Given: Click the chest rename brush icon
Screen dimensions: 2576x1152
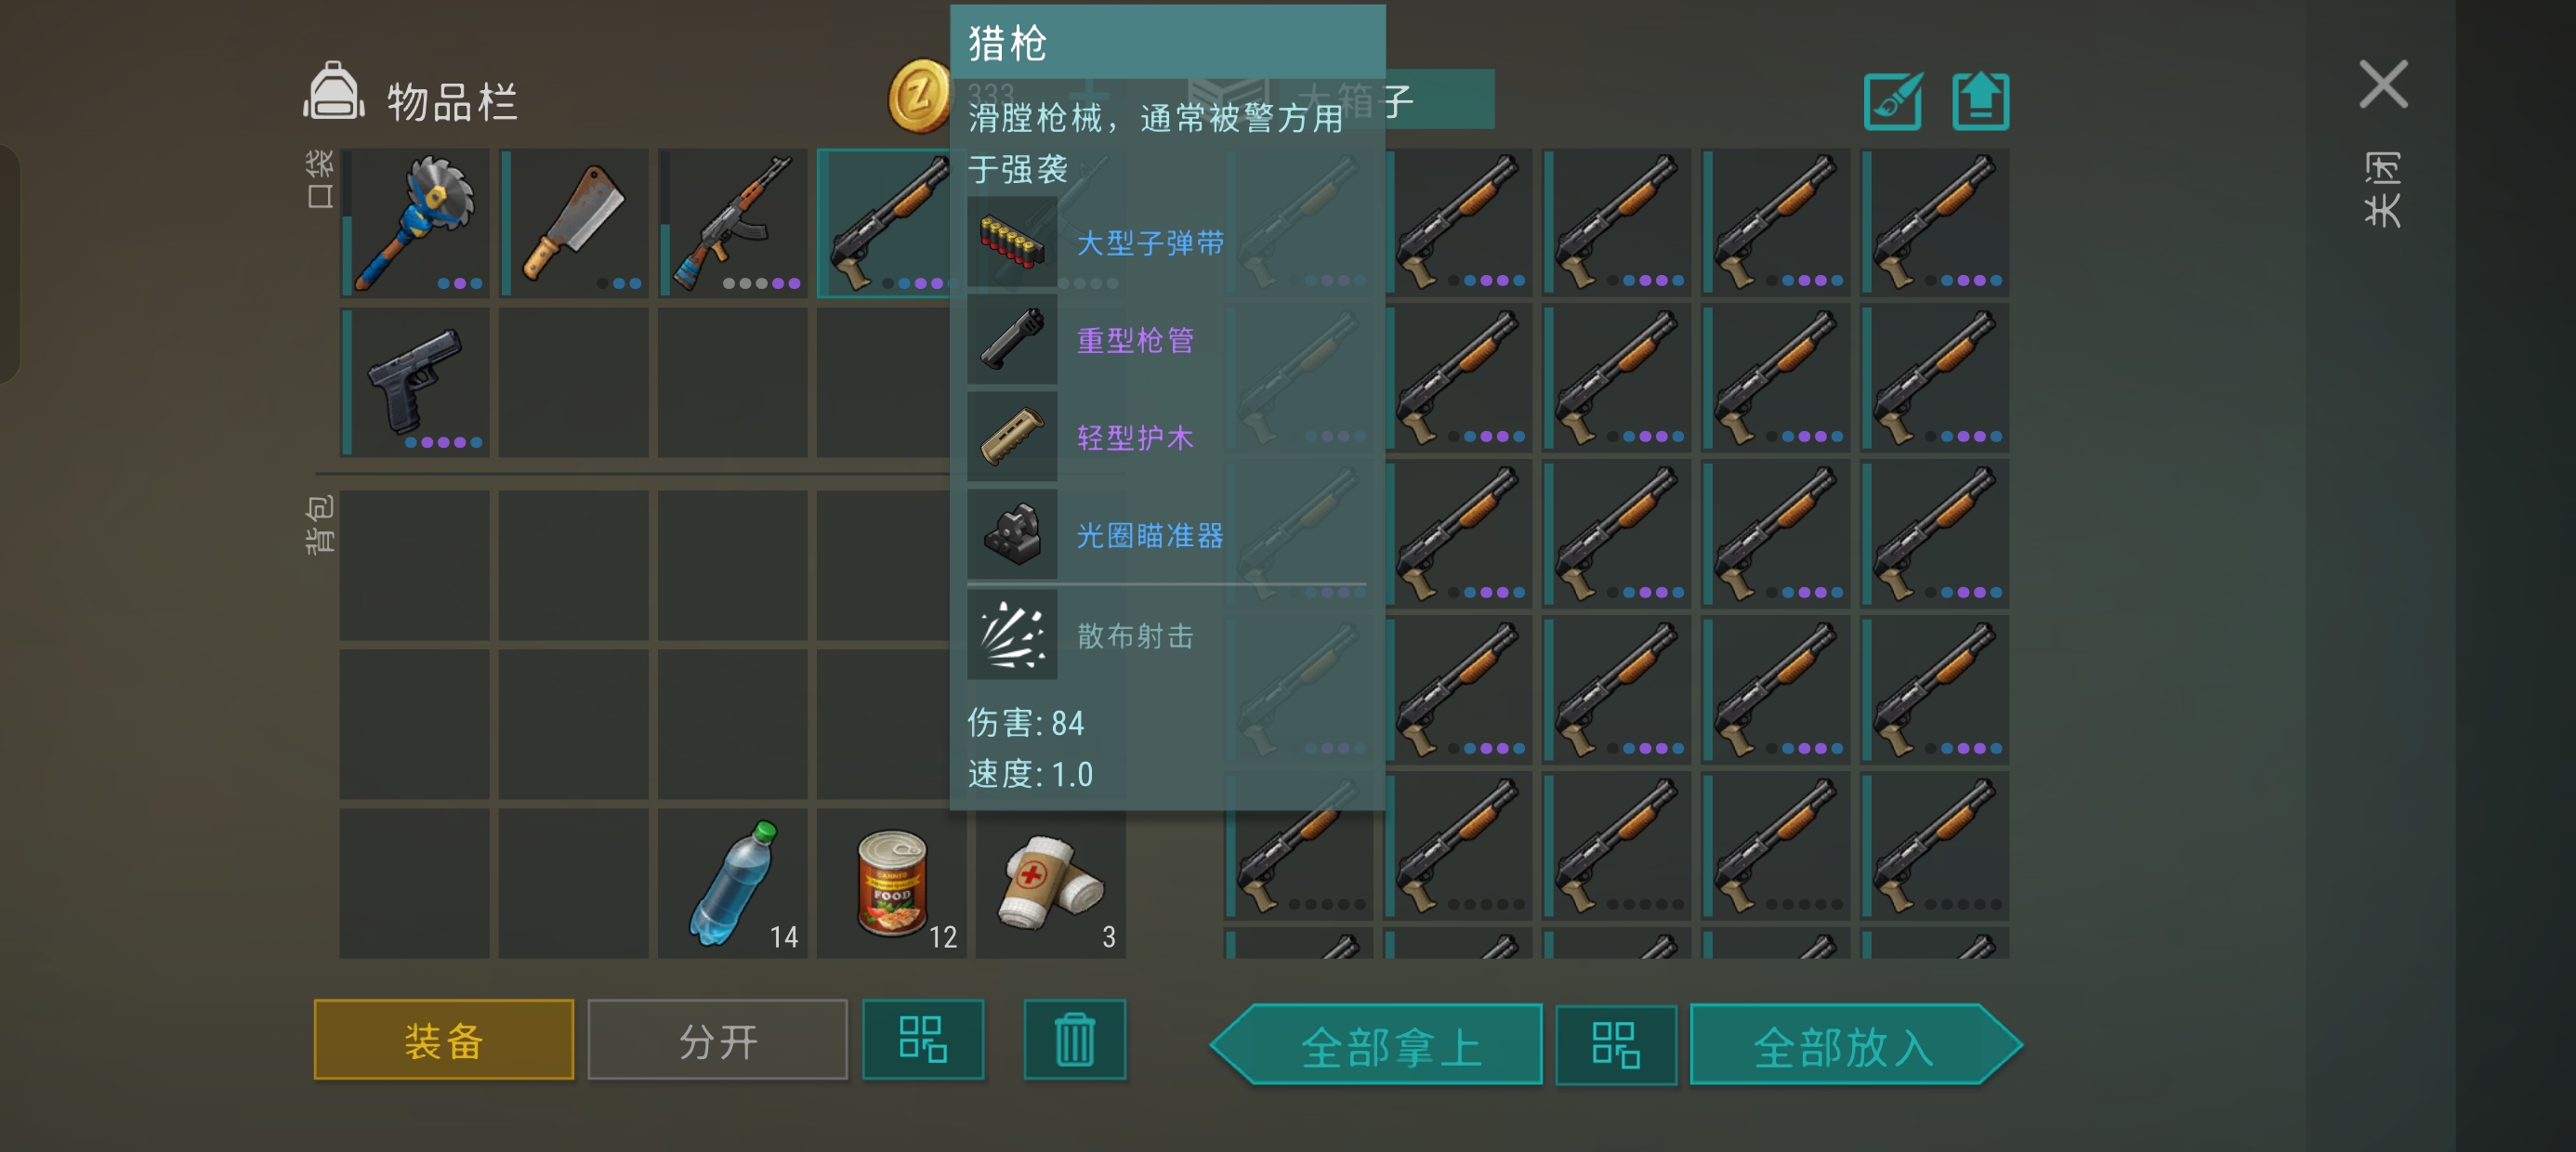Looking at the screenshot, I should coord(1893,101).
